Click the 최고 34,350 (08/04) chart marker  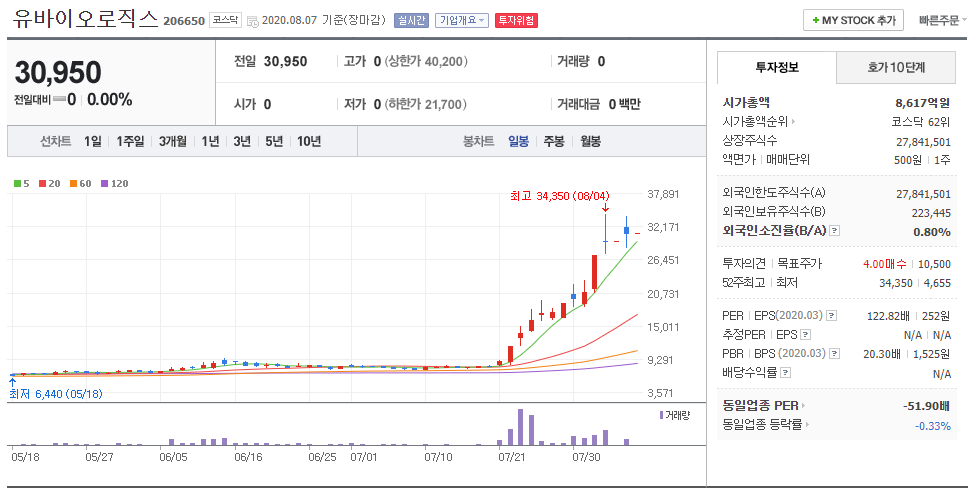(560, 196)
